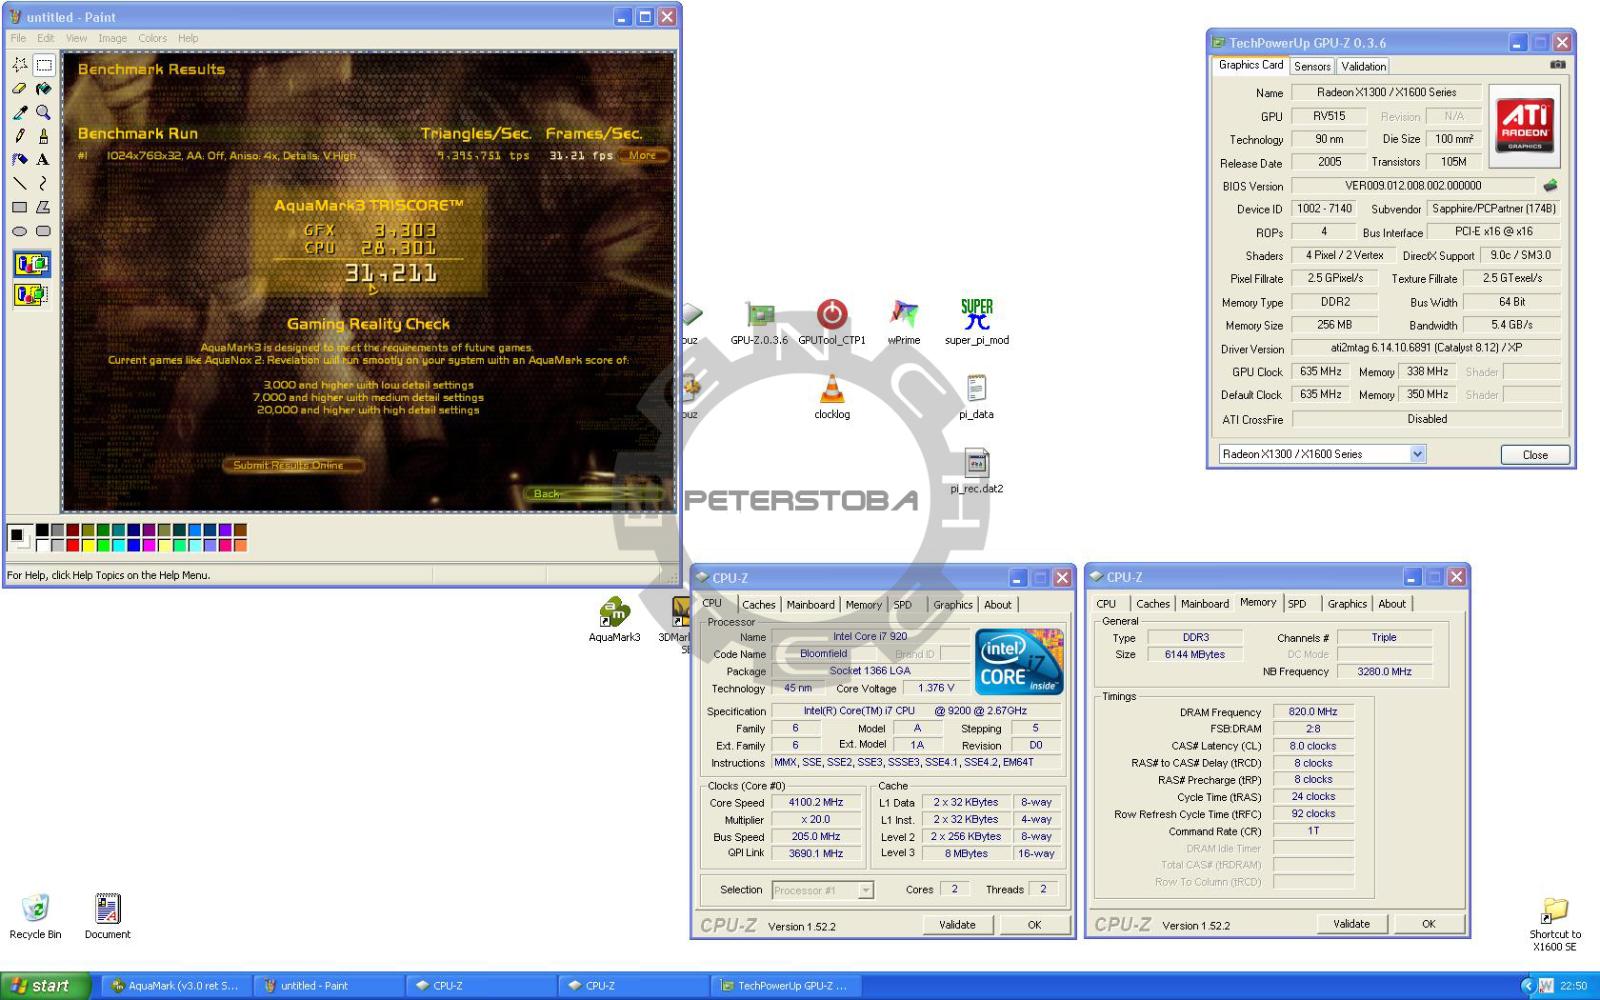This screenshot has width=1600, height=1000.
Task: Pick the white swatch in Paint palette
Action: coord(42,545)
